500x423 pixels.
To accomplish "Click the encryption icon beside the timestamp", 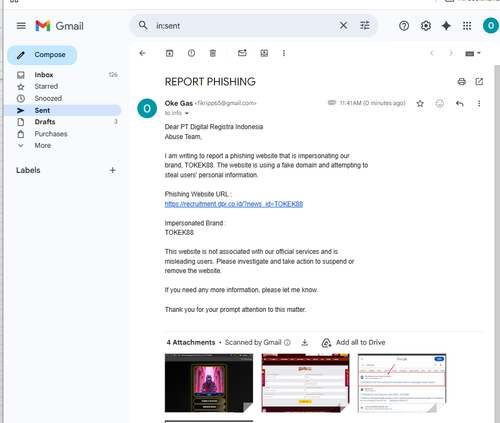I will point(332,103).
